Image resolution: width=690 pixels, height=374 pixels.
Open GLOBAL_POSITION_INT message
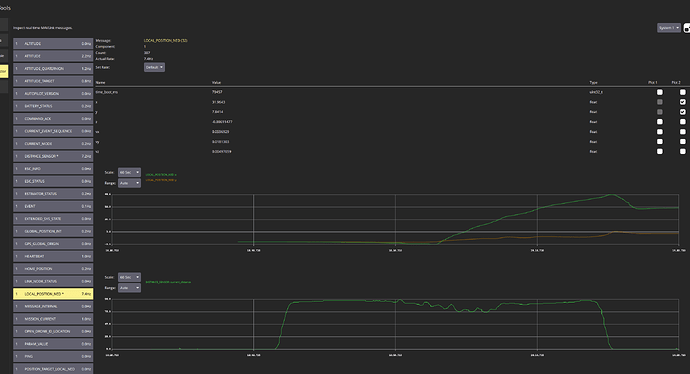[53, 231]
